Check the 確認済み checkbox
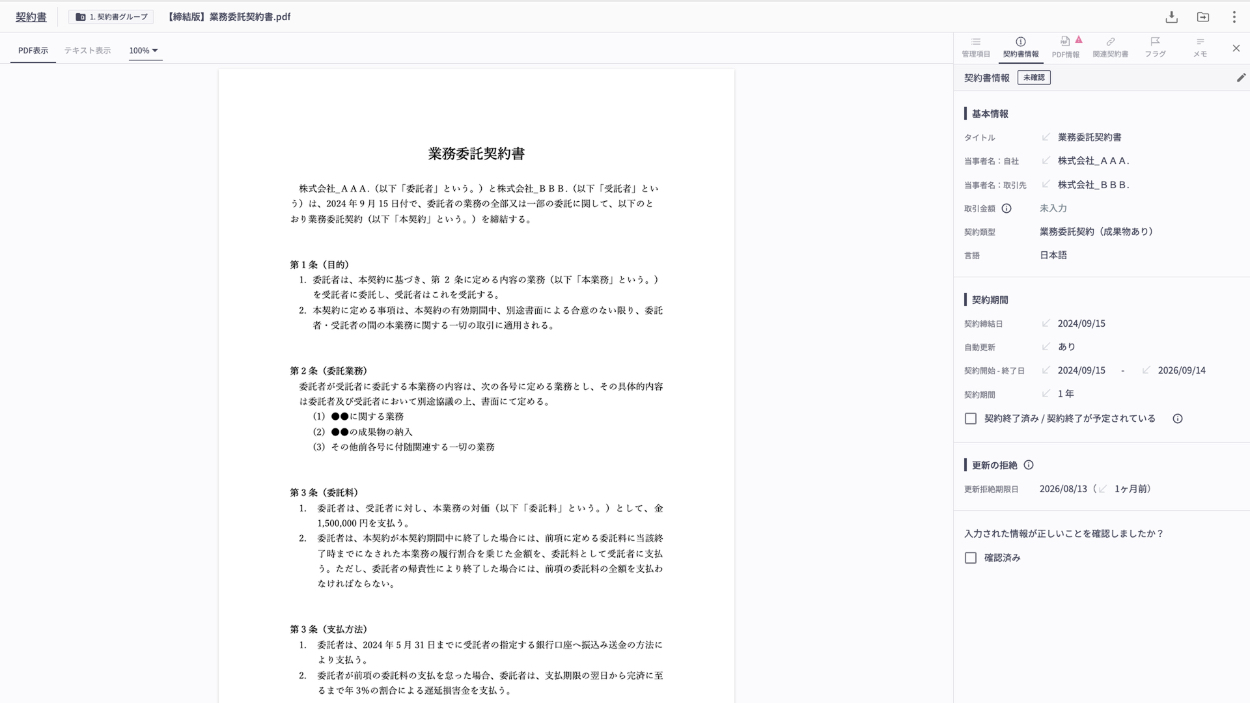1250x703 pixels. pyautogui.click(x=970, y=558)
